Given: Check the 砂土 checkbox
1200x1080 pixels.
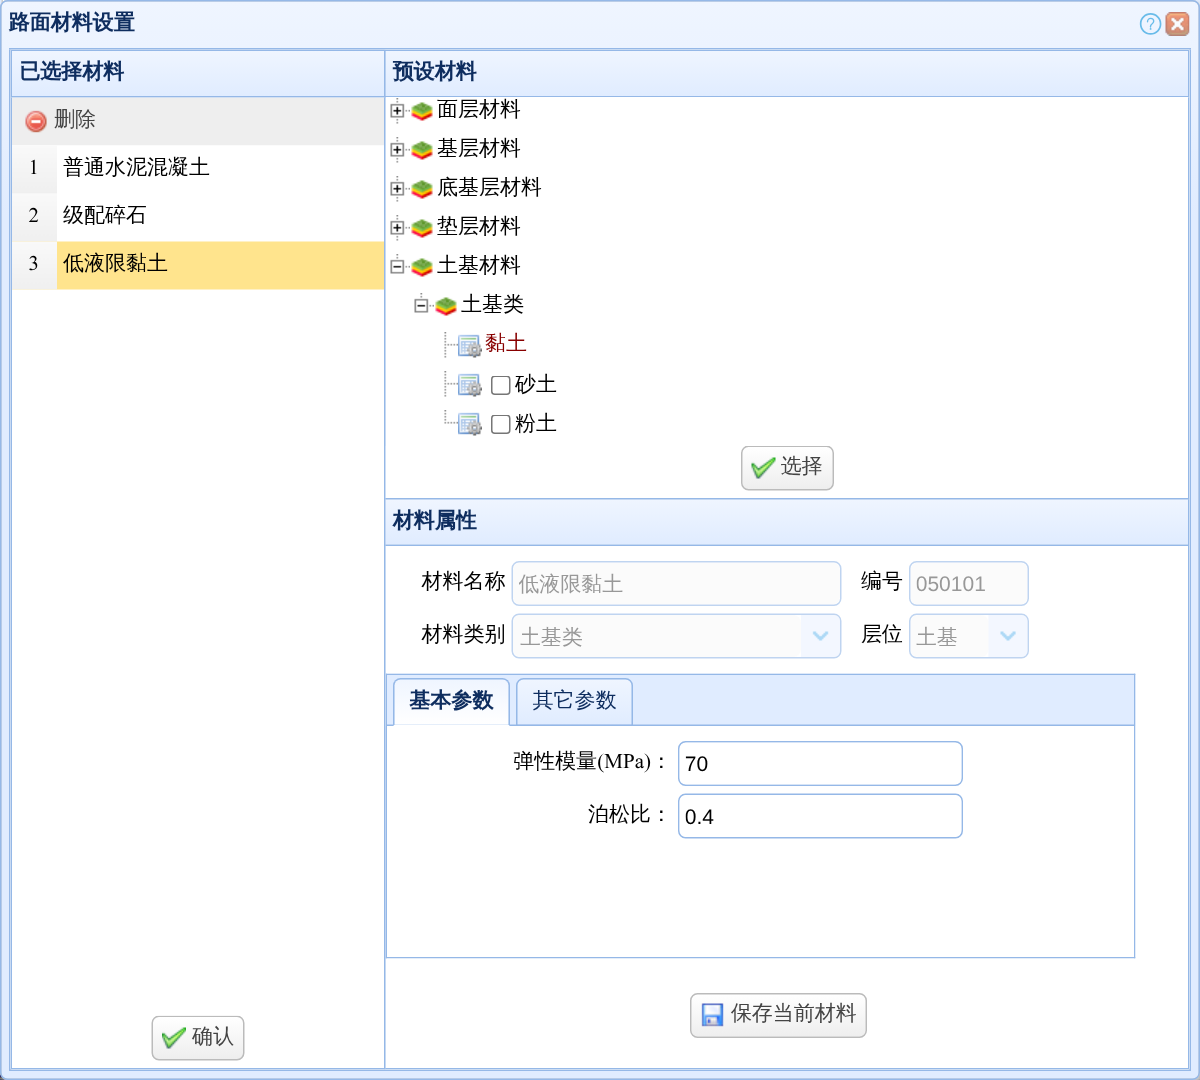Looking at the screenshot, I should 501,385.
